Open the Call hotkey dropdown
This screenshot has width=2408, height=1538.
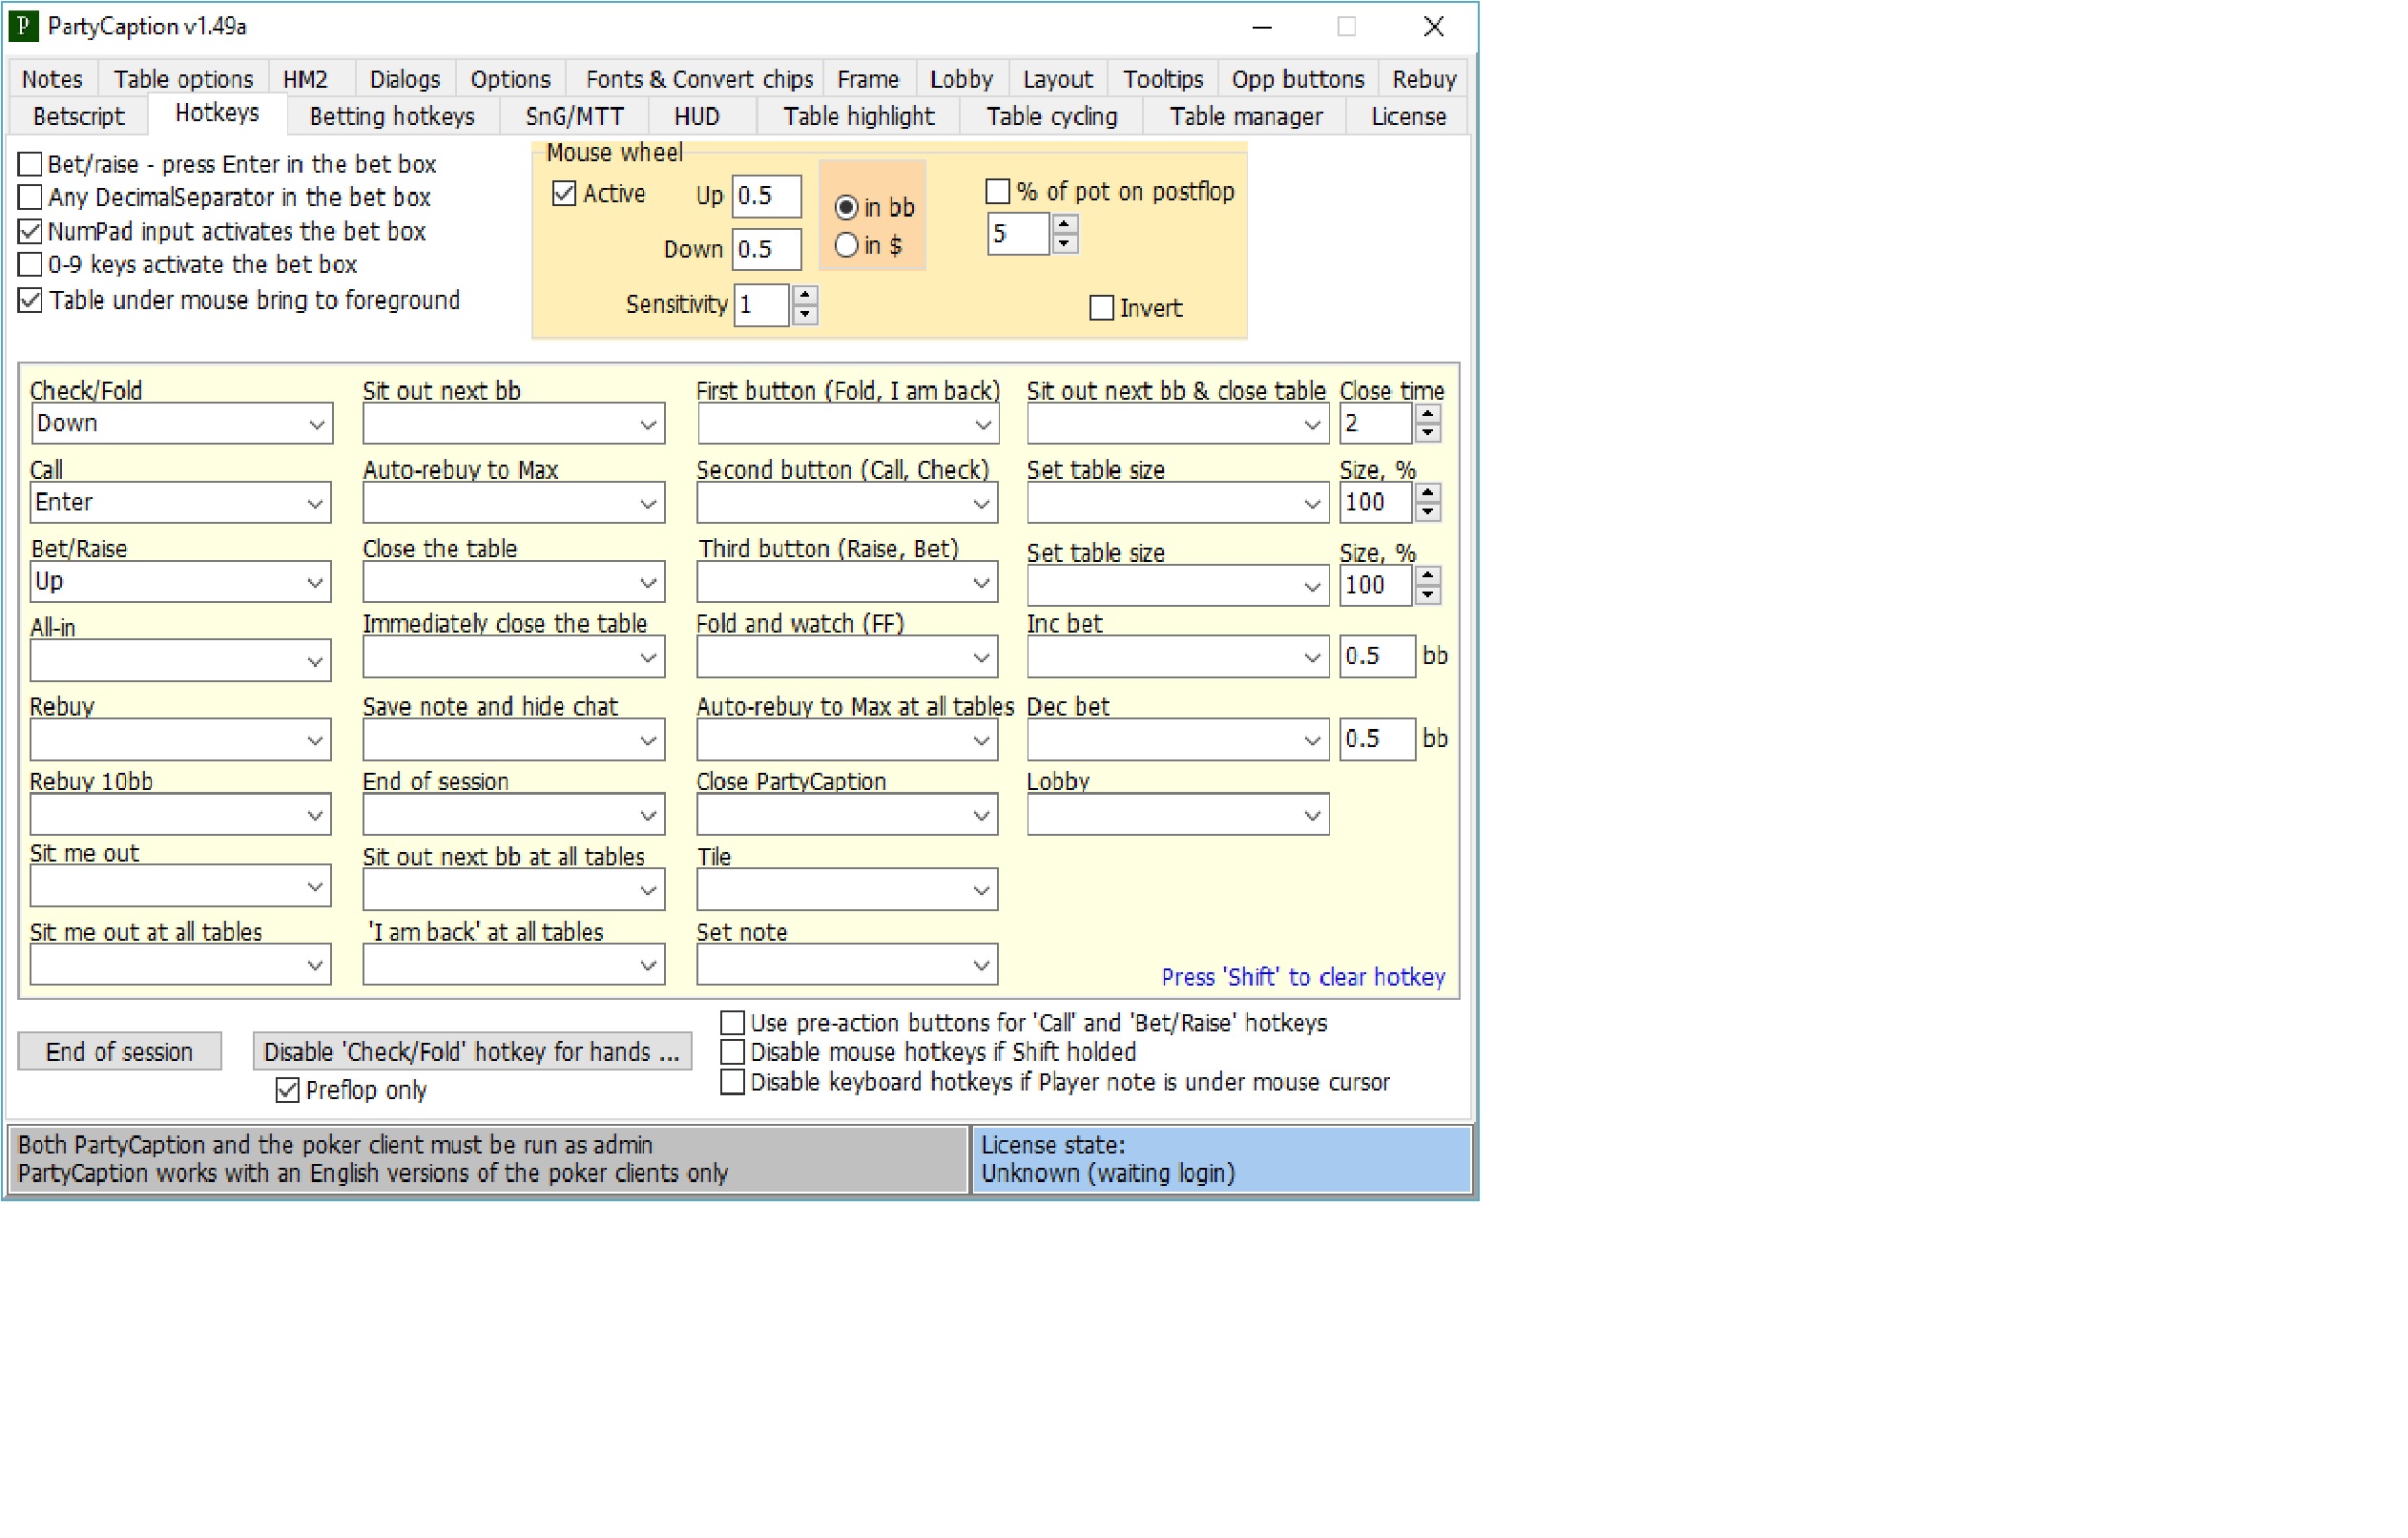(x=181, y=503)
